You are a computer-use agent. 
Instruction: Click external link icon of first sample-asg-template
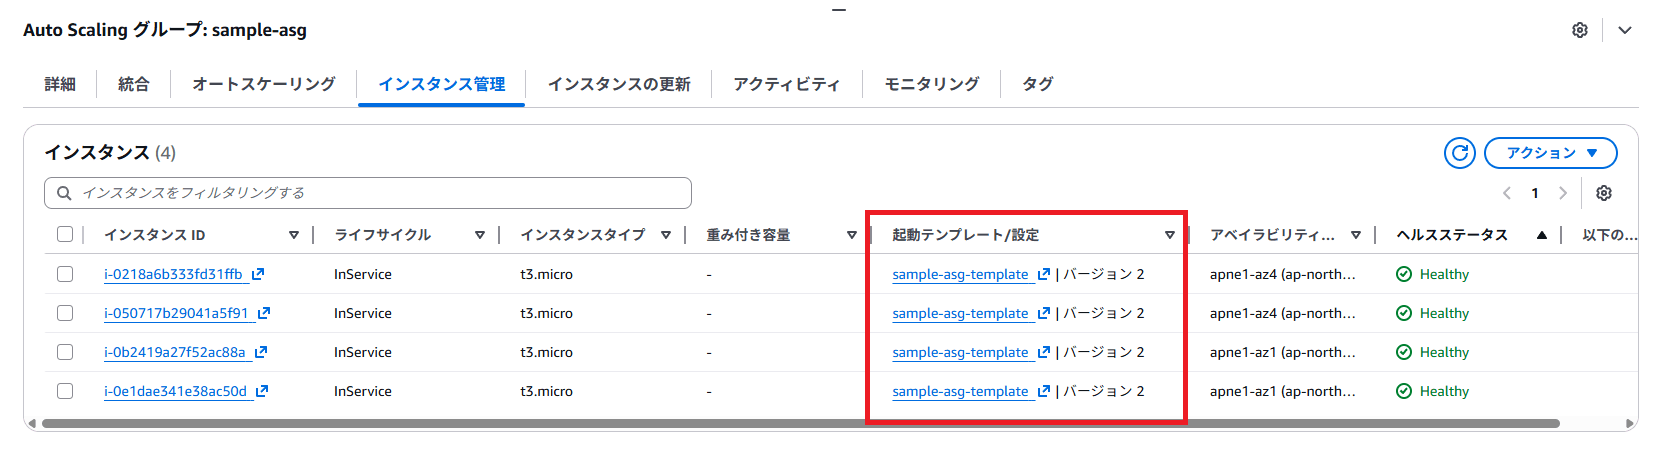point(1044,274)
